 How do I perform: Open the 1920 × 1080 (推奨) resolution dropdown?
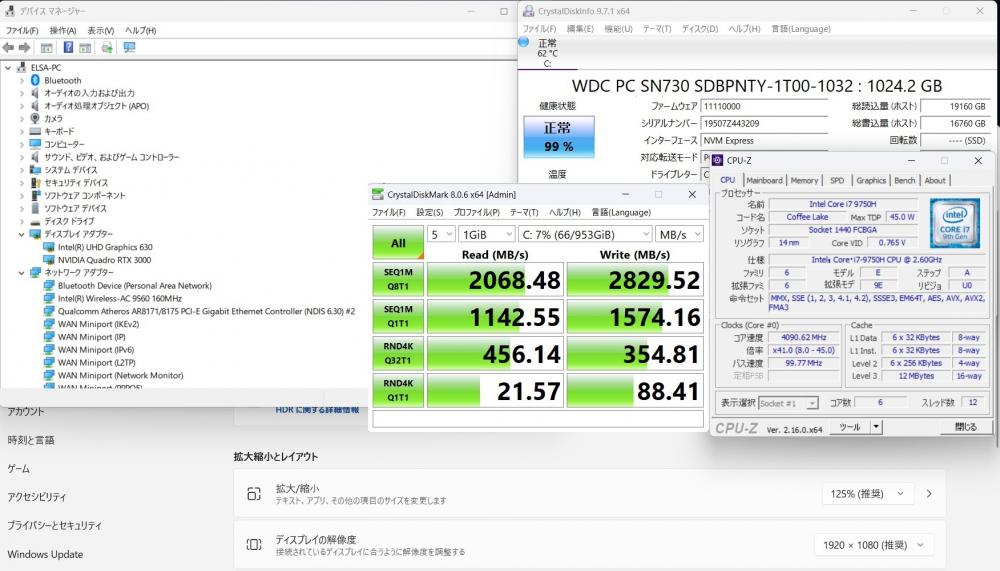tap(873, 545)
